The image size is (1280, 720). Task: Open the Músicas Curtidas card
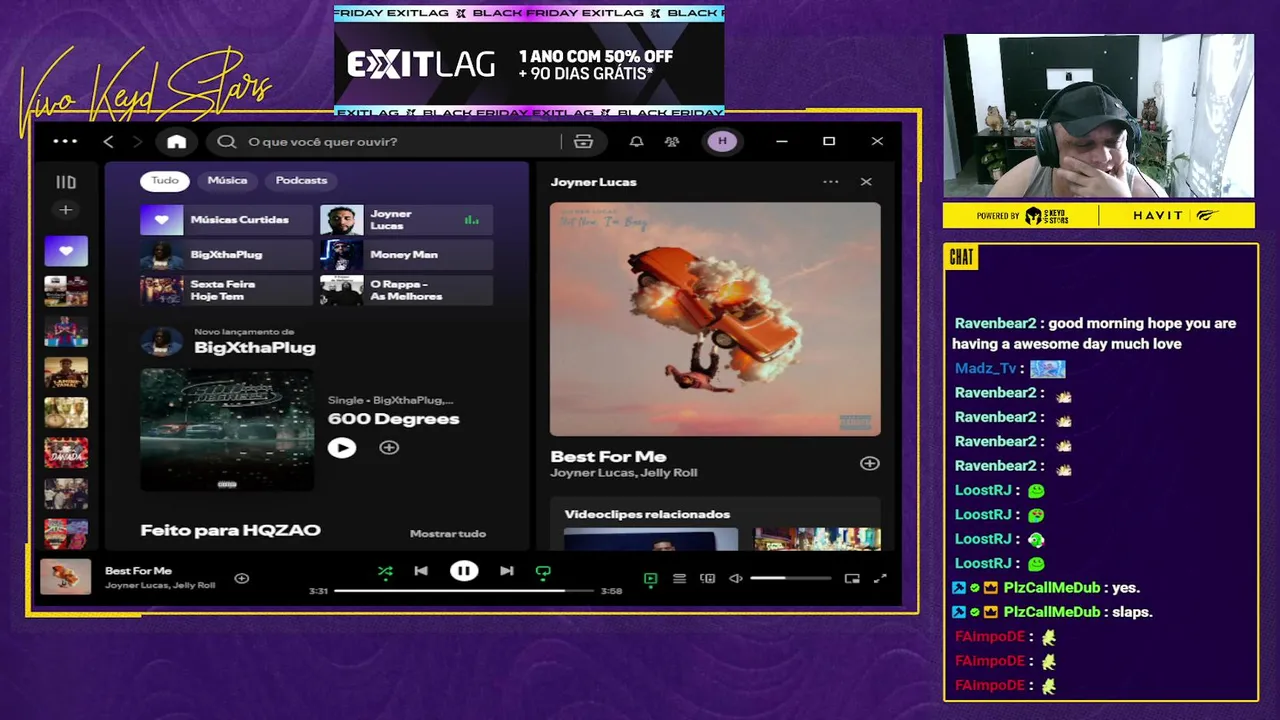(x=226, y=220)
